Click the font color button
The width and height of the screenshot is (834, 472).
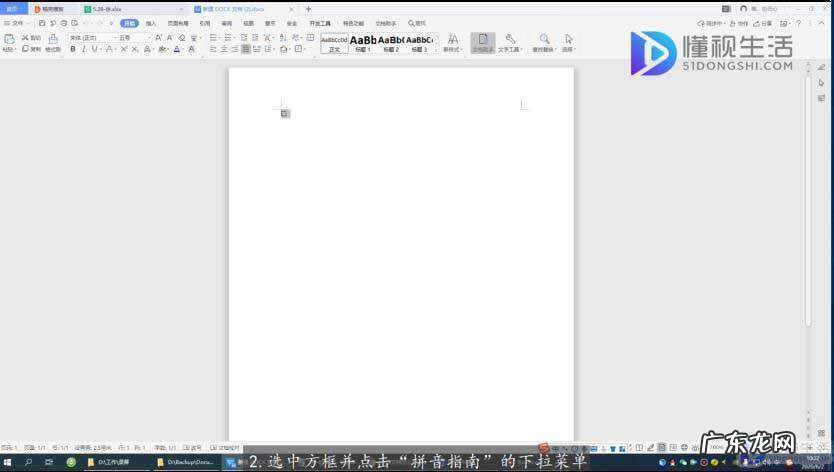pyautogui.click(x=177, y=49)
